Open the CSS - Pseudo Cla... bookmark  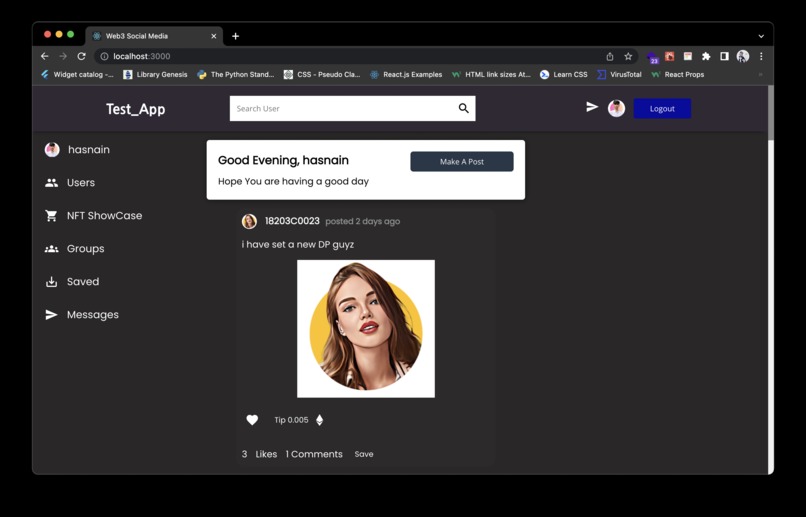[x=322, y=75]
